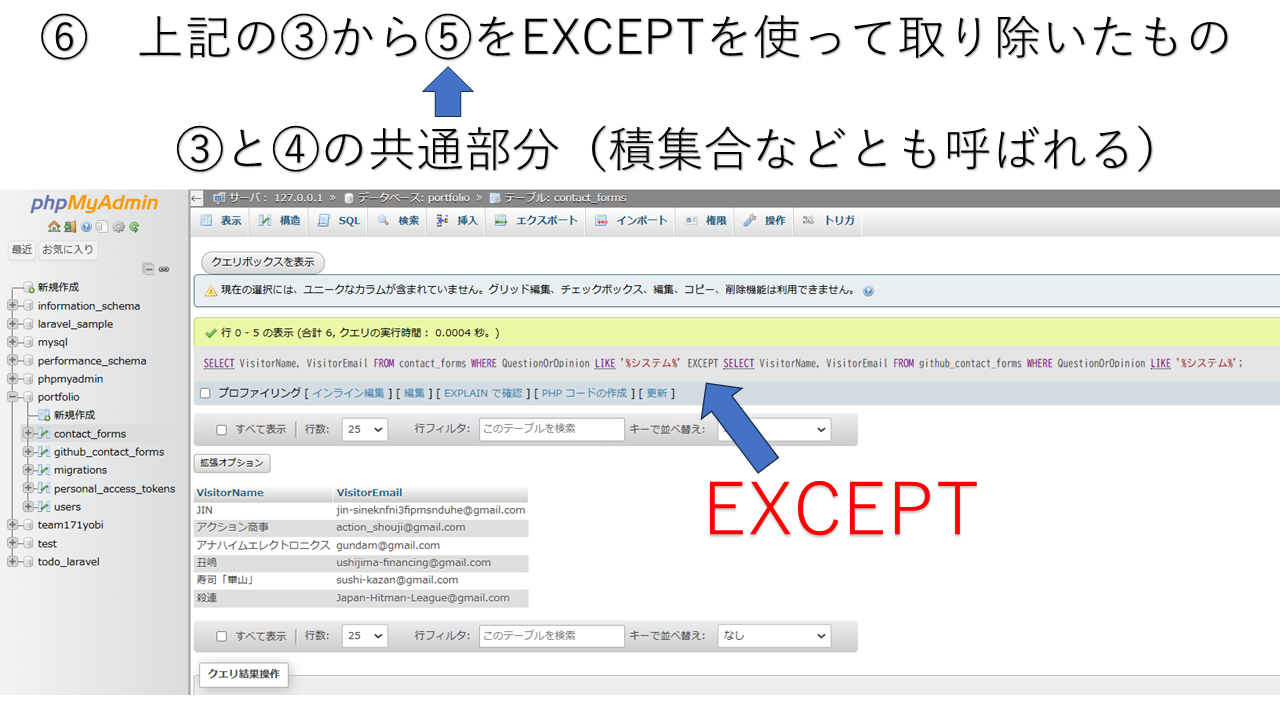Check the プロファイリング checkbox

(205, 392)
